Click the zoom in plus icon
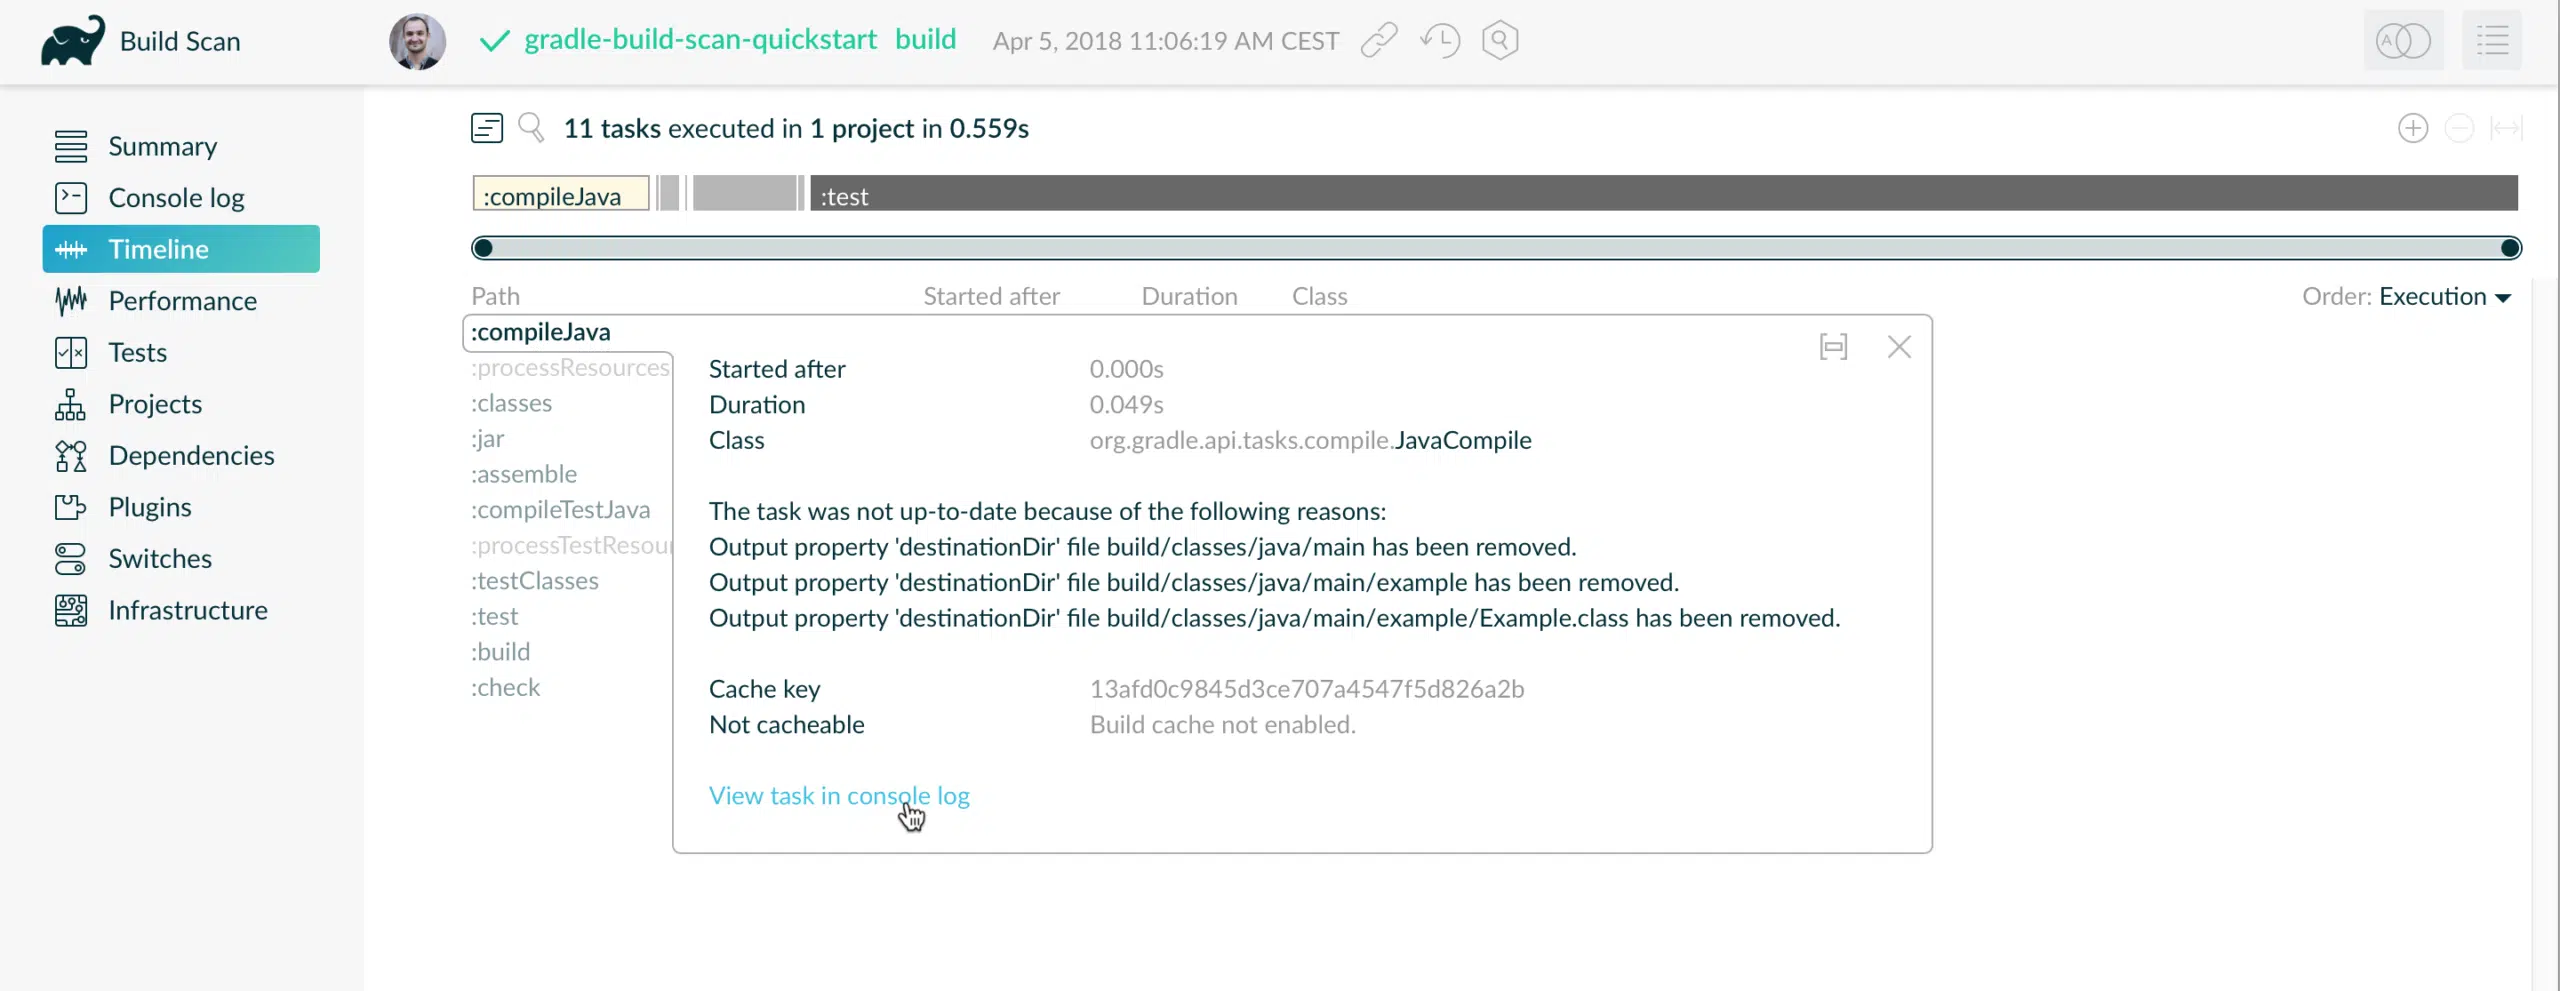Viewport: 2560px width, 991px height. click(2412, 128)
